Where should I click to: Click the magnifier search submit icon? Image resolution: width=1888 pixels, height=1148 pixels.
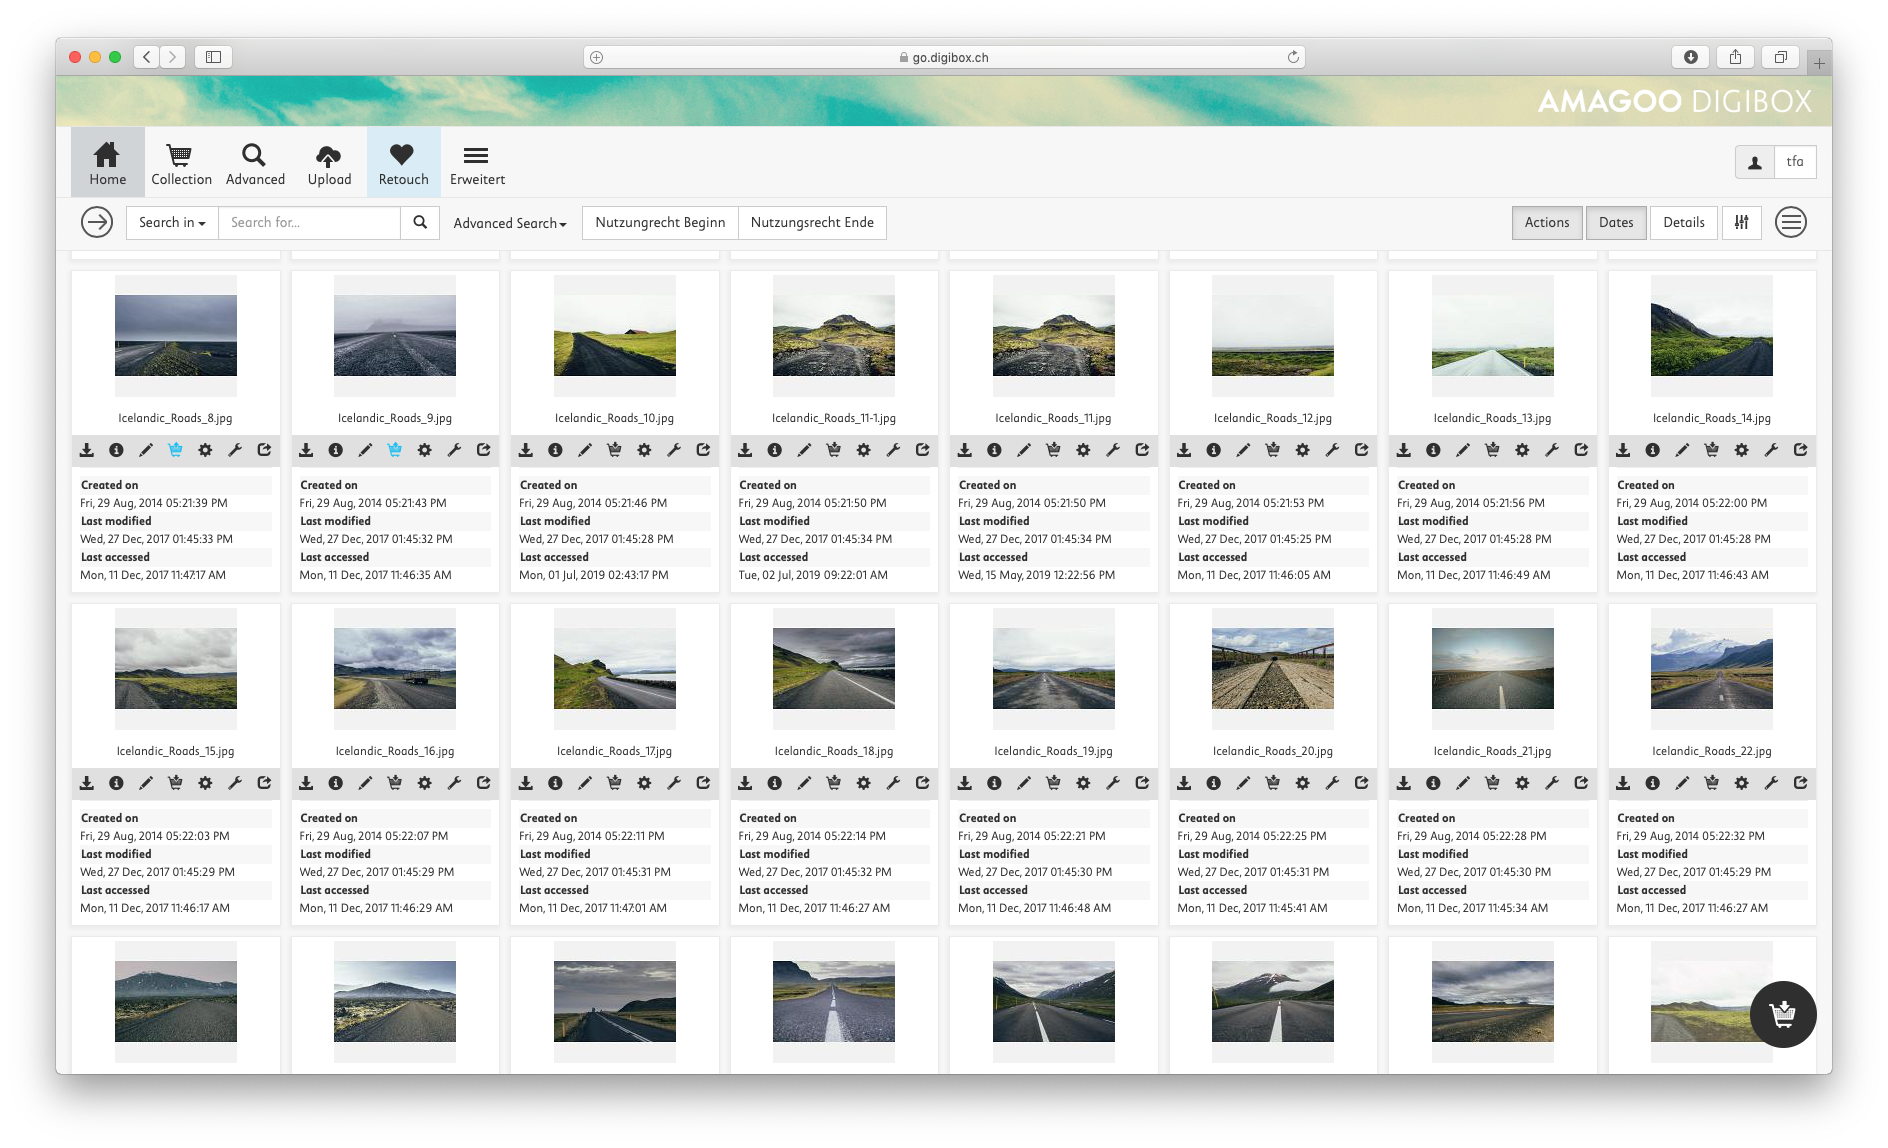[x=420, y=222]
